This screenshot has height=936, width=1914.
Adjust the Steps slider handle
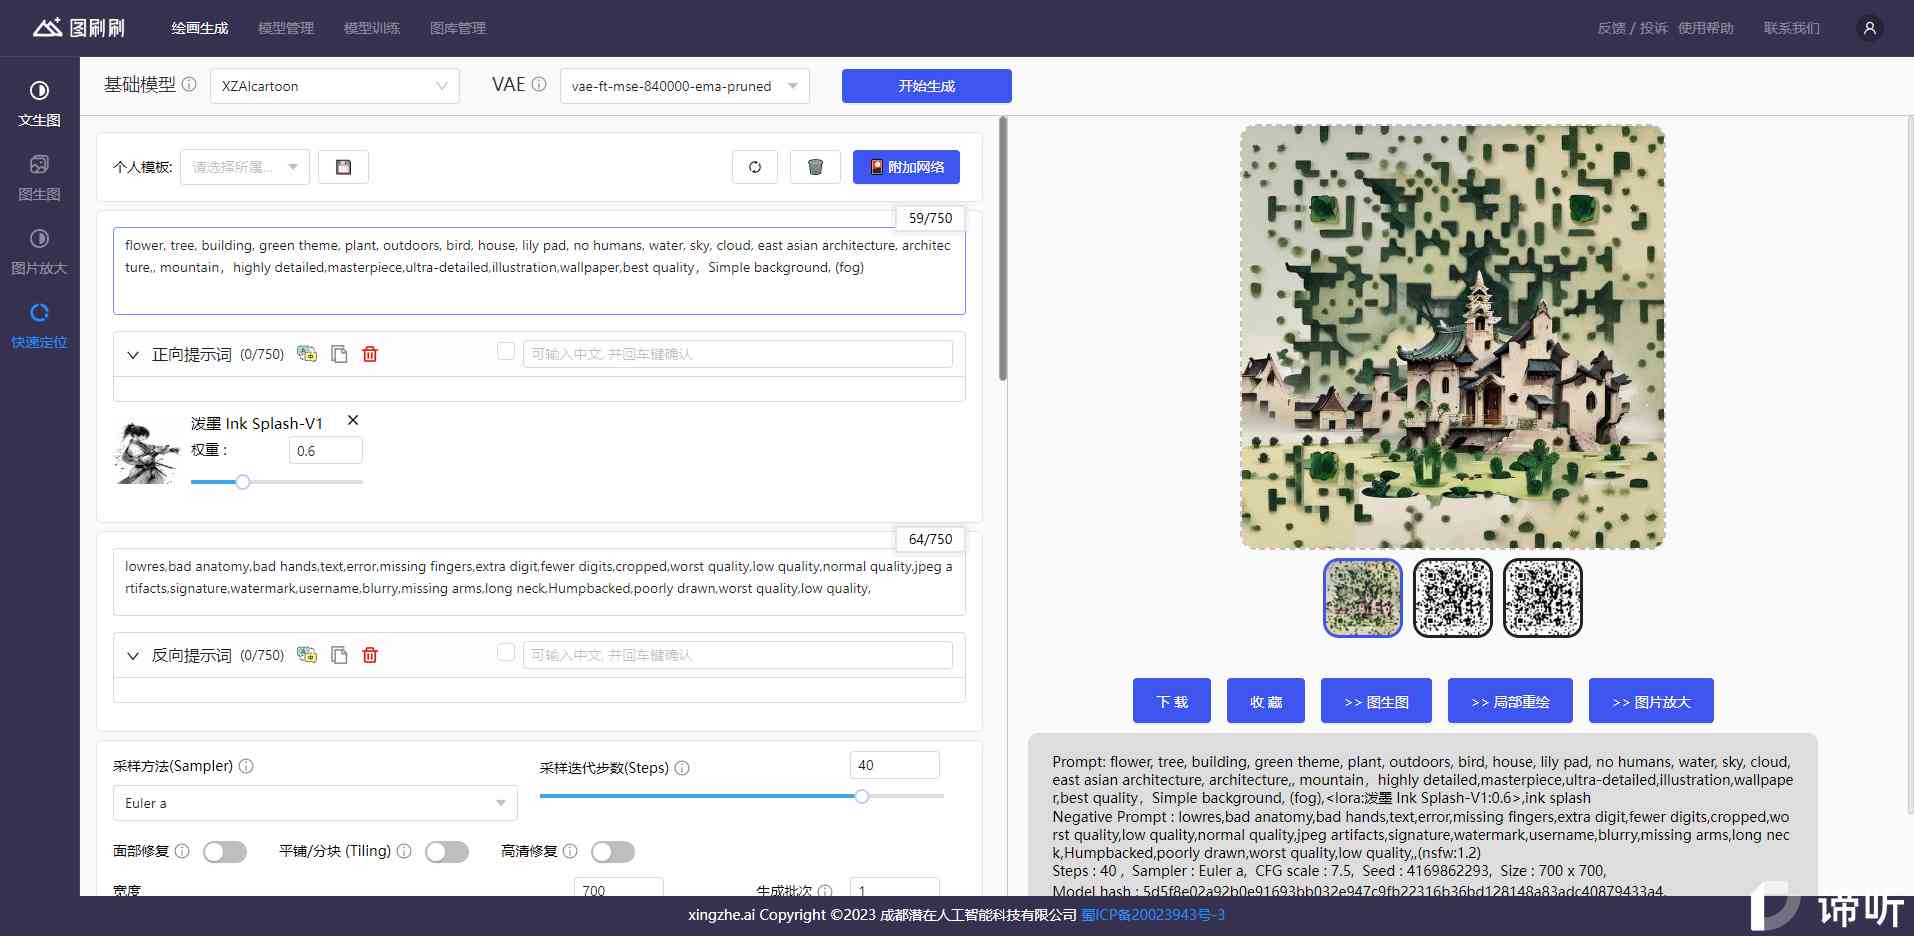click(x=862, y=796)
